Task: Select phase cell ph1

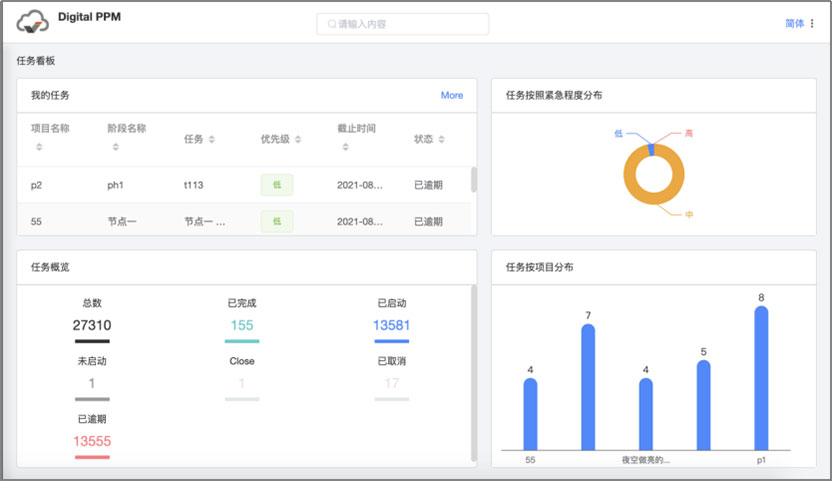Action: click(x=115, y=185)
